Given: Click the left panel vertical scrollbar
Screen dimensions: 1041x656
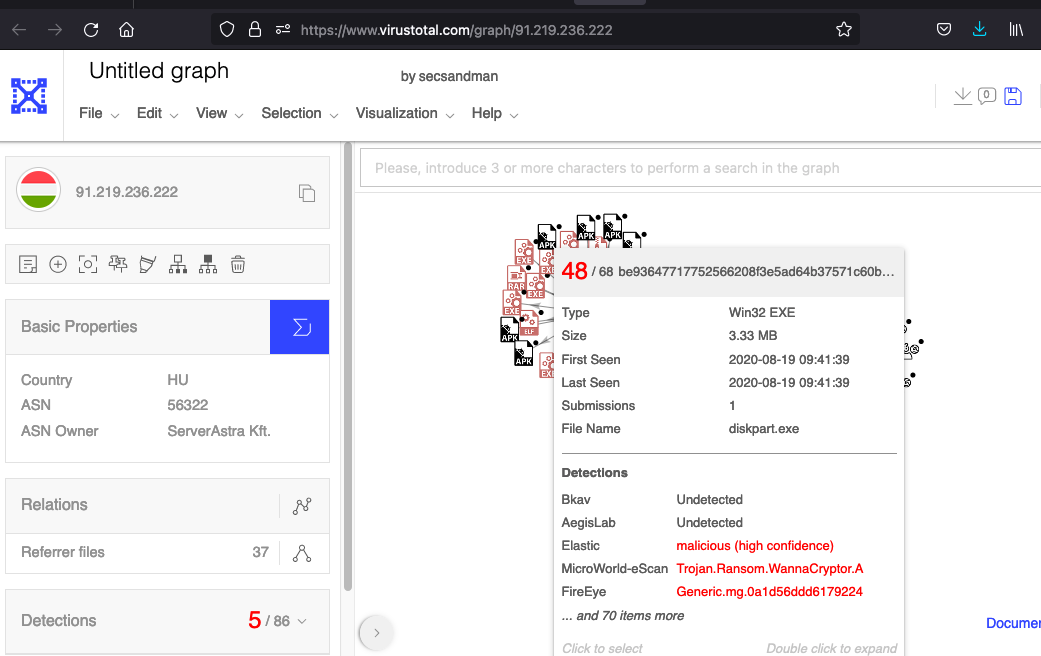Looking at the screenshot, I should click(x=347, y=370).
